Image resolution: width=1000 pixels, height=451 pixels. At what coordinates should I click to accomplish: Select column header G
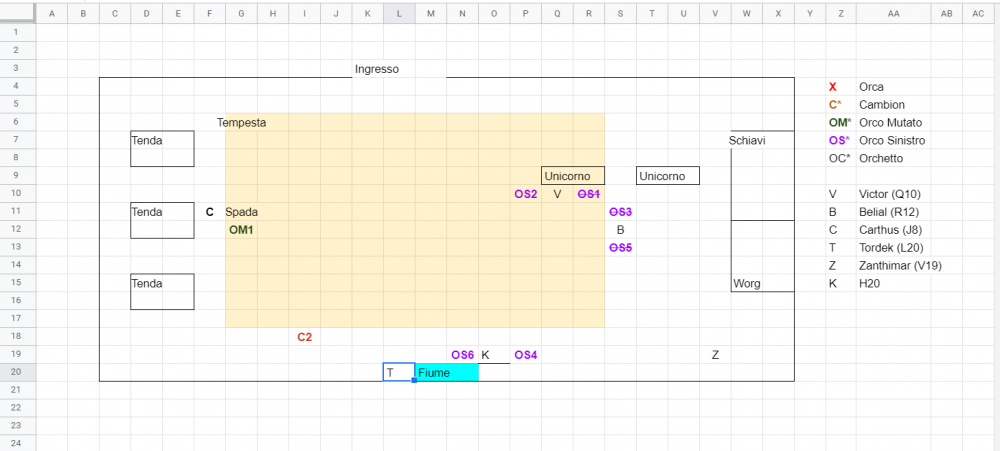pyautogui.click(x=241, y=13)
